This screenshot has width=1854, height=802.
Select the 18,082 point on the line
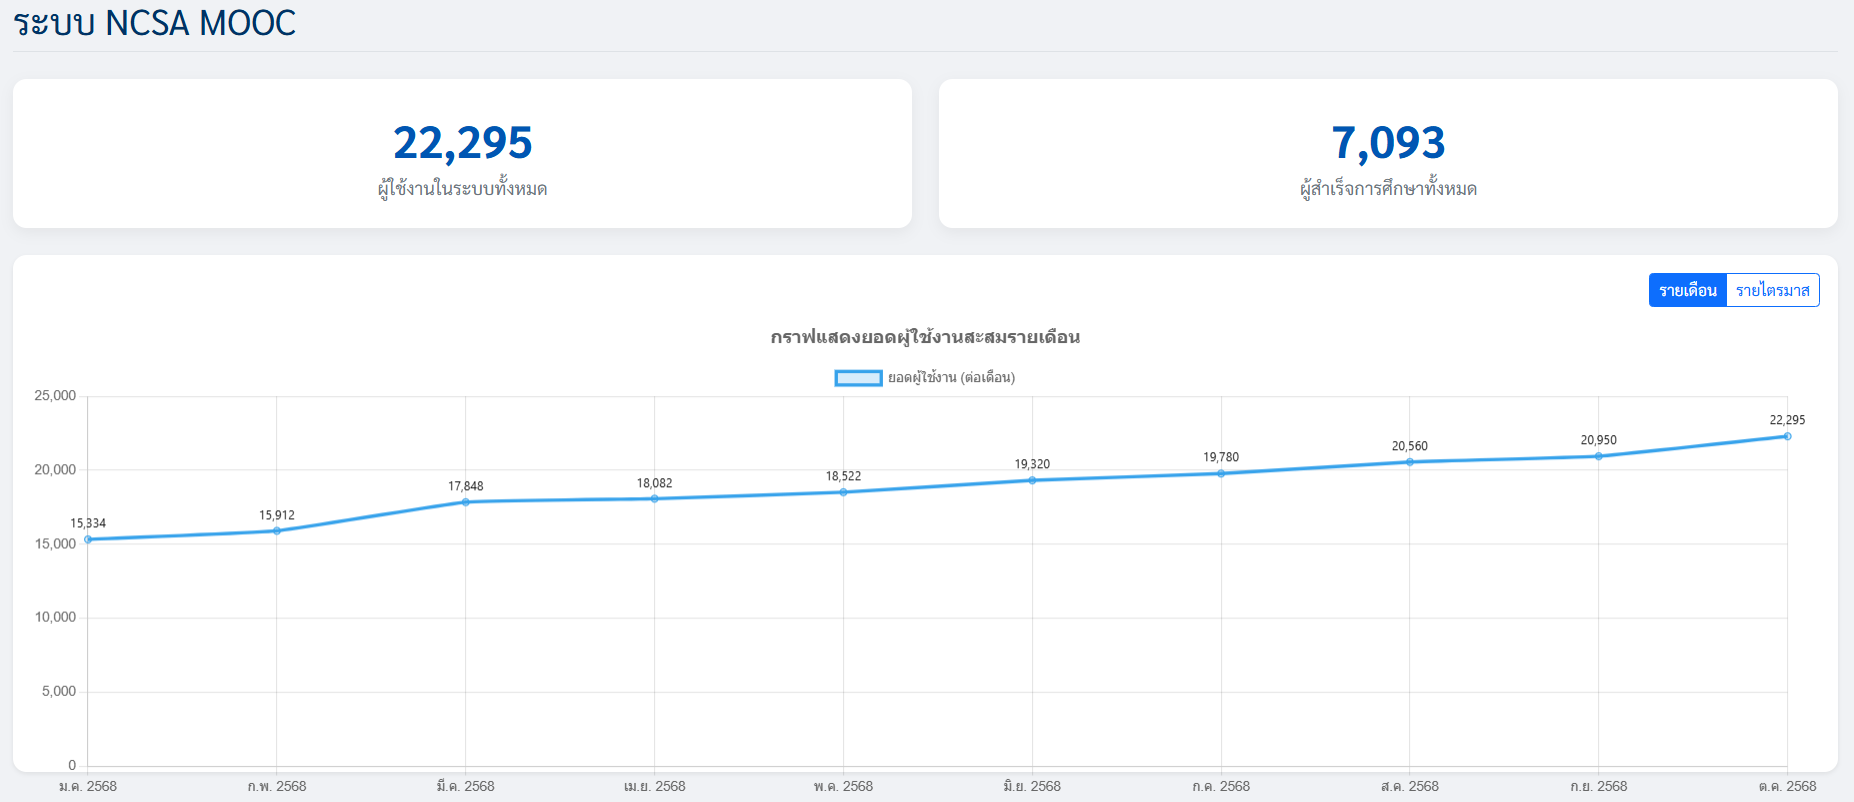point(655,499)
